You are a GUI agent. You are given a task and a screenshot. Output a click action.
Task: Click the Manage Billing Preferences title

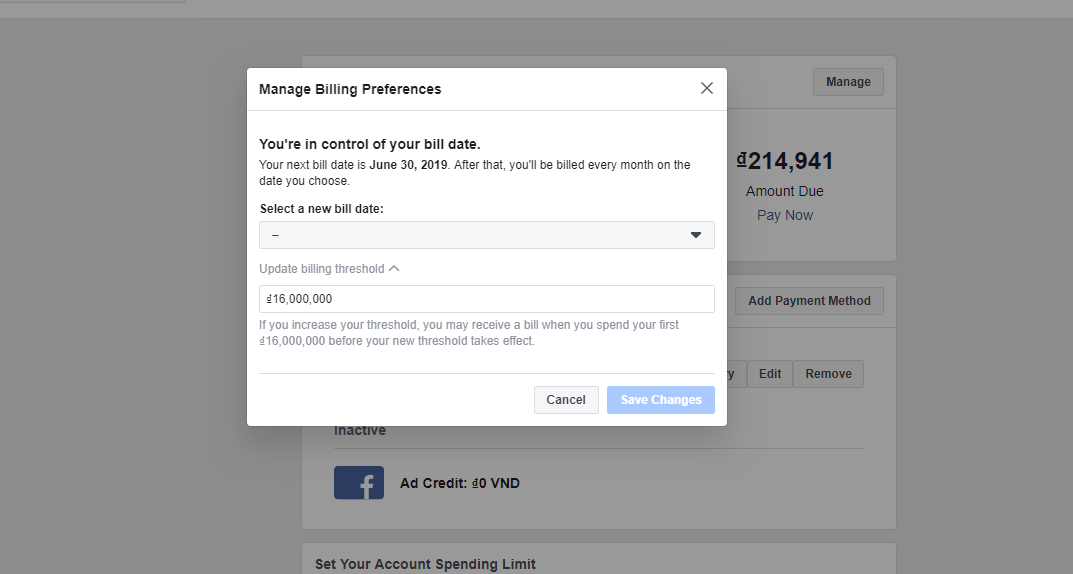point(350,89)
